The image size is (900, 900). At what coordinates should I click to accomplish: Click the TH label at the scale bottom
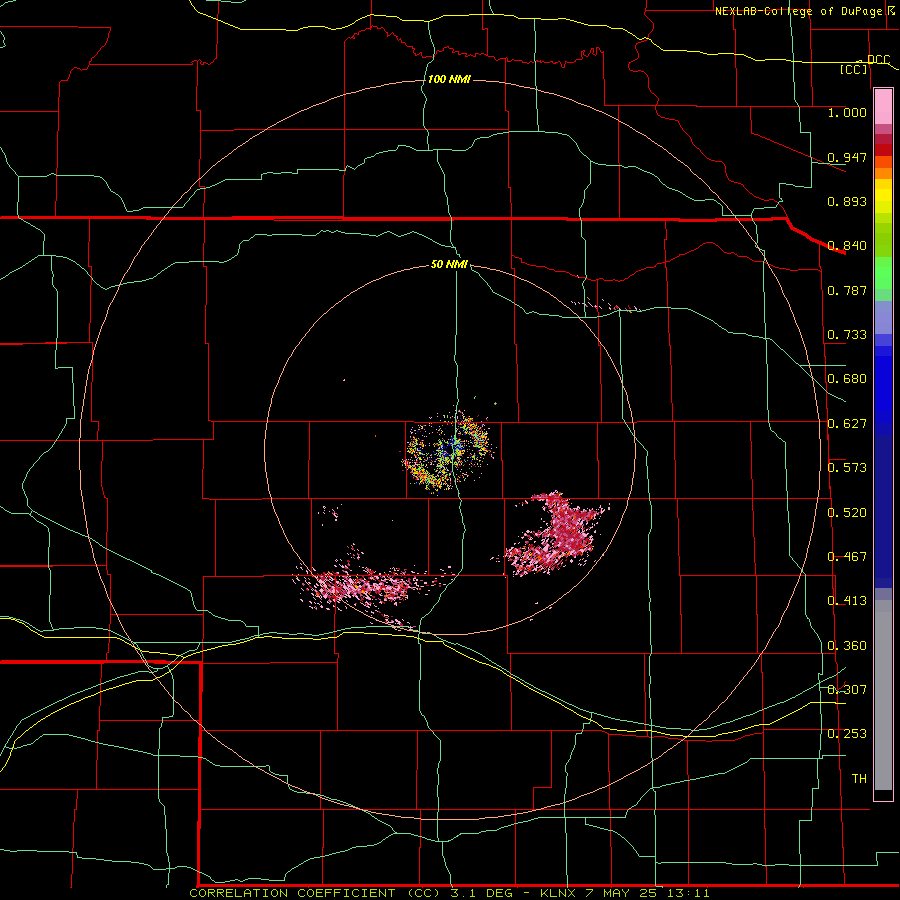pos(859,779)
